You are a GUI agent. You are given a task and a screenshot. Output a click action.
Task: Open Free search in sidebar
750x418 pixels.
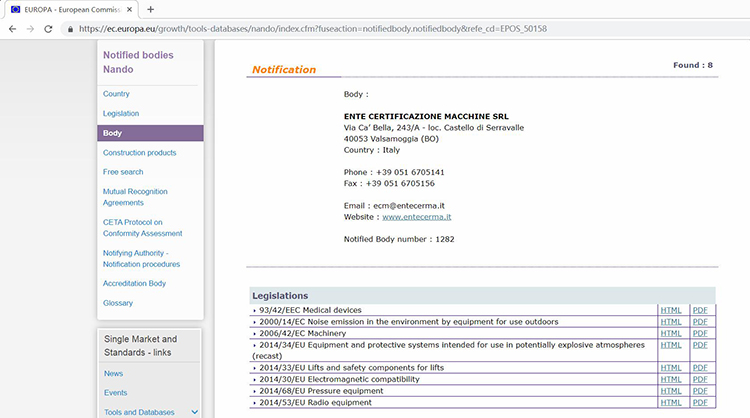tap(123, 172)
